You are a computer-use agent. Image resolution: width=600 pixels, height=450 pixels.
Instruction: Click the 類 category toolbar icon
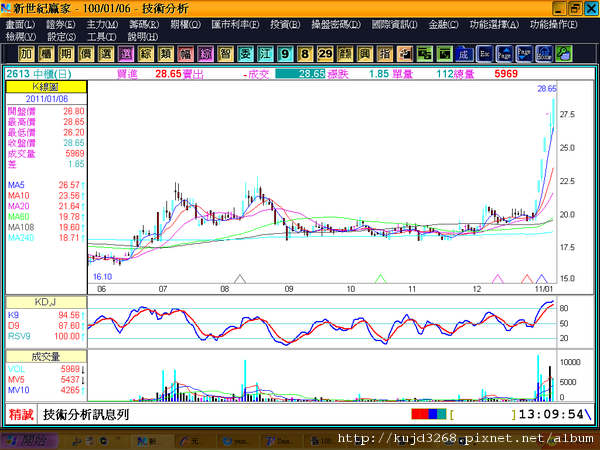pyautogui.click(x=165, y=54)
